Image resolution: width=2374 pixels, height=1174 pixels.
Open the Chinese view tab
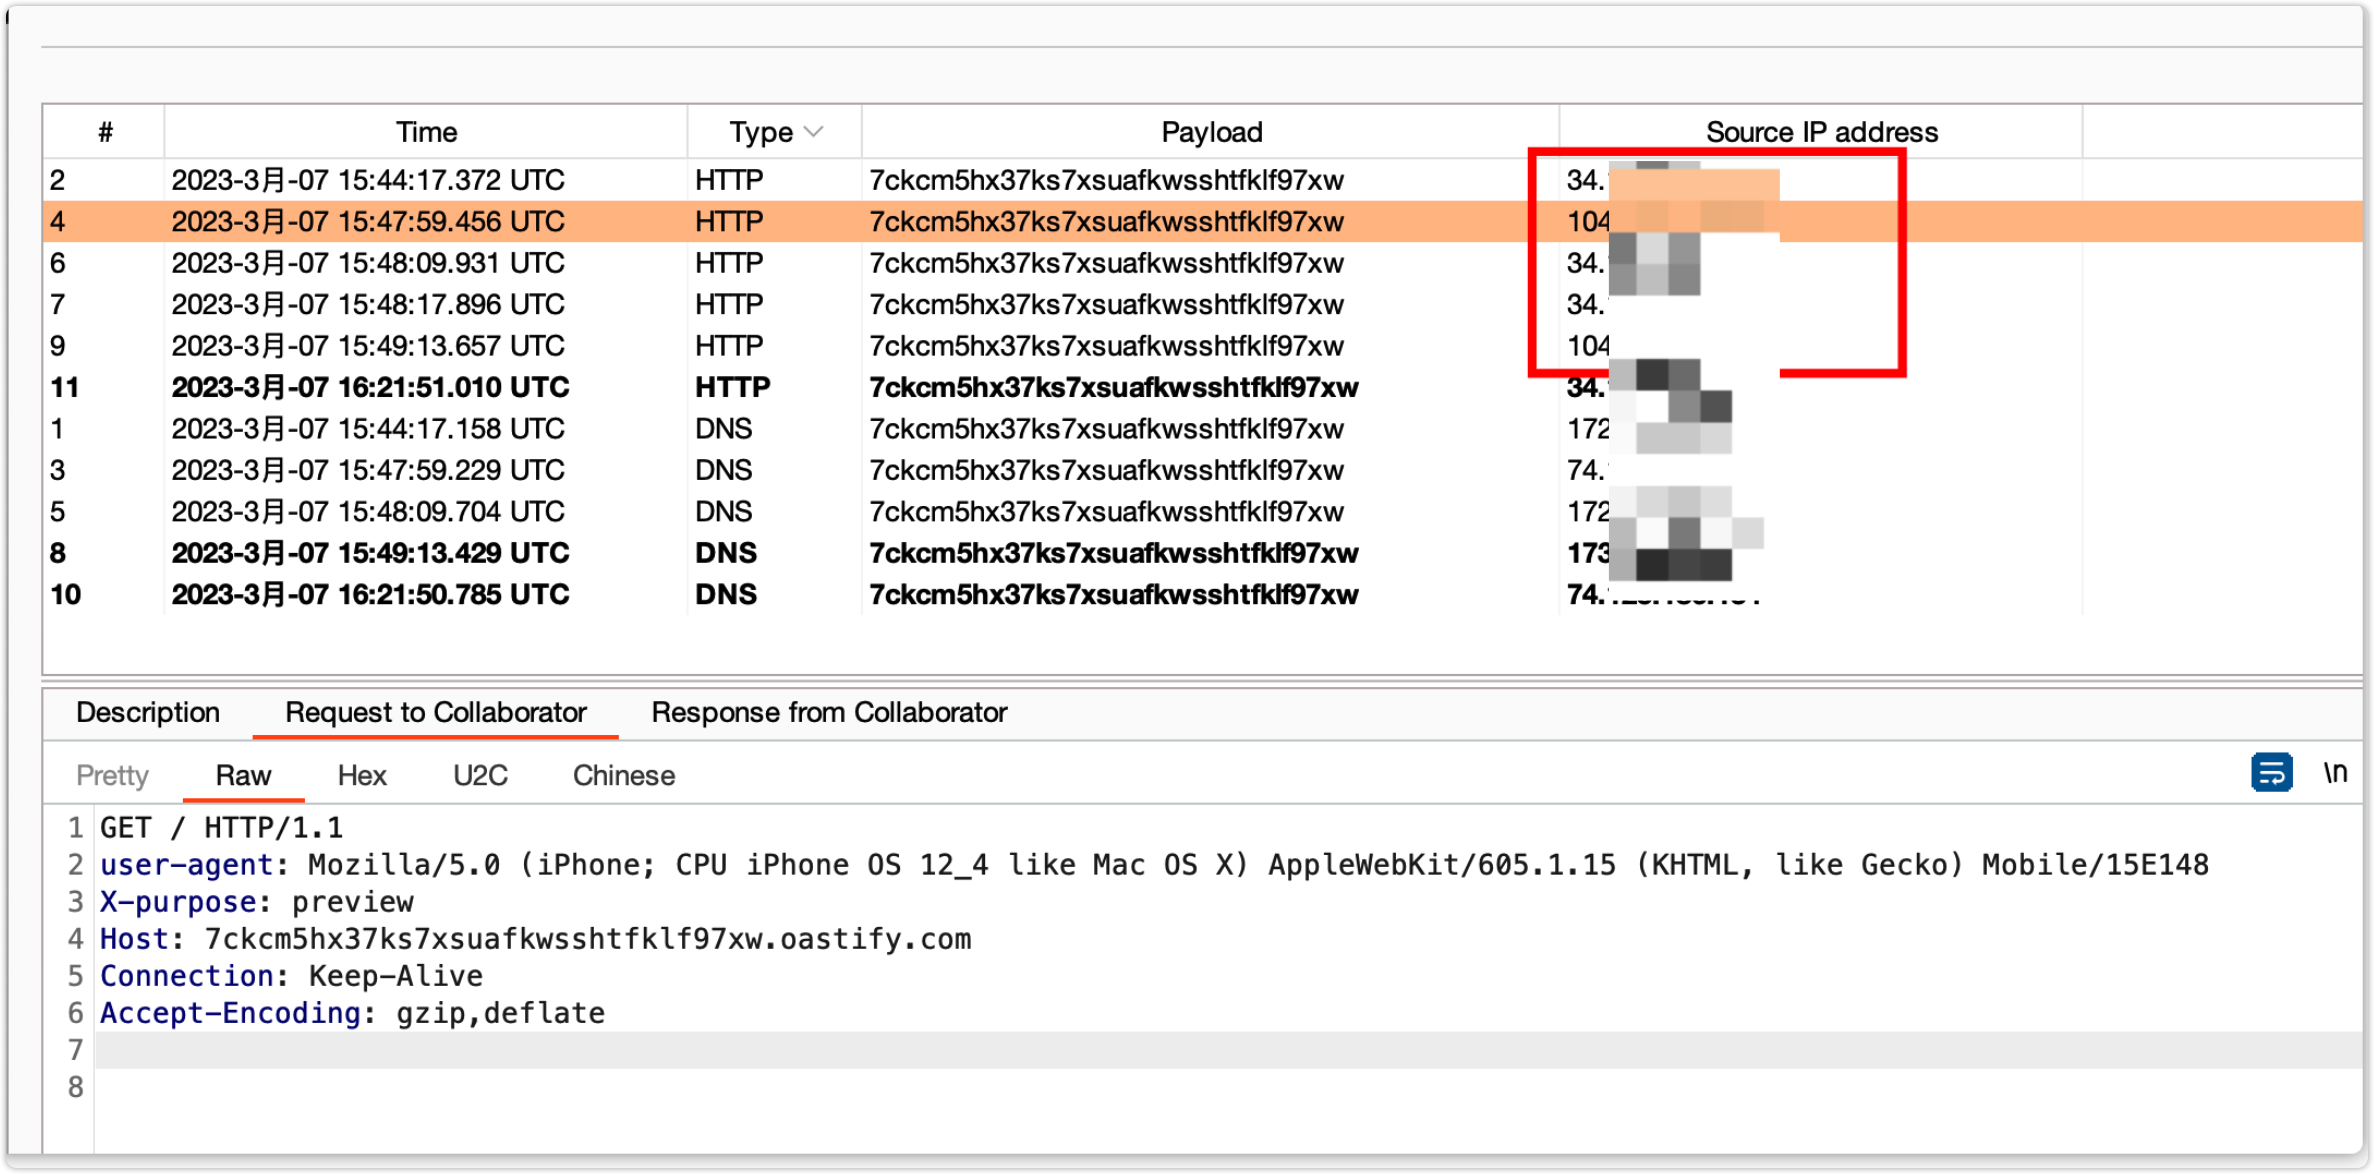[x=623, y=775]
